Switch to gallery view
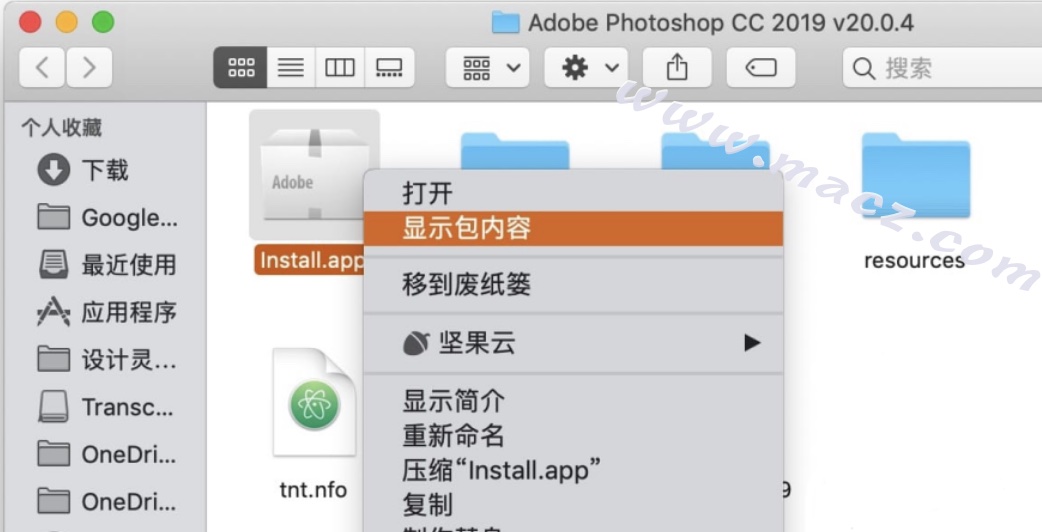1042x532 pixels. [x=389, y=67]
